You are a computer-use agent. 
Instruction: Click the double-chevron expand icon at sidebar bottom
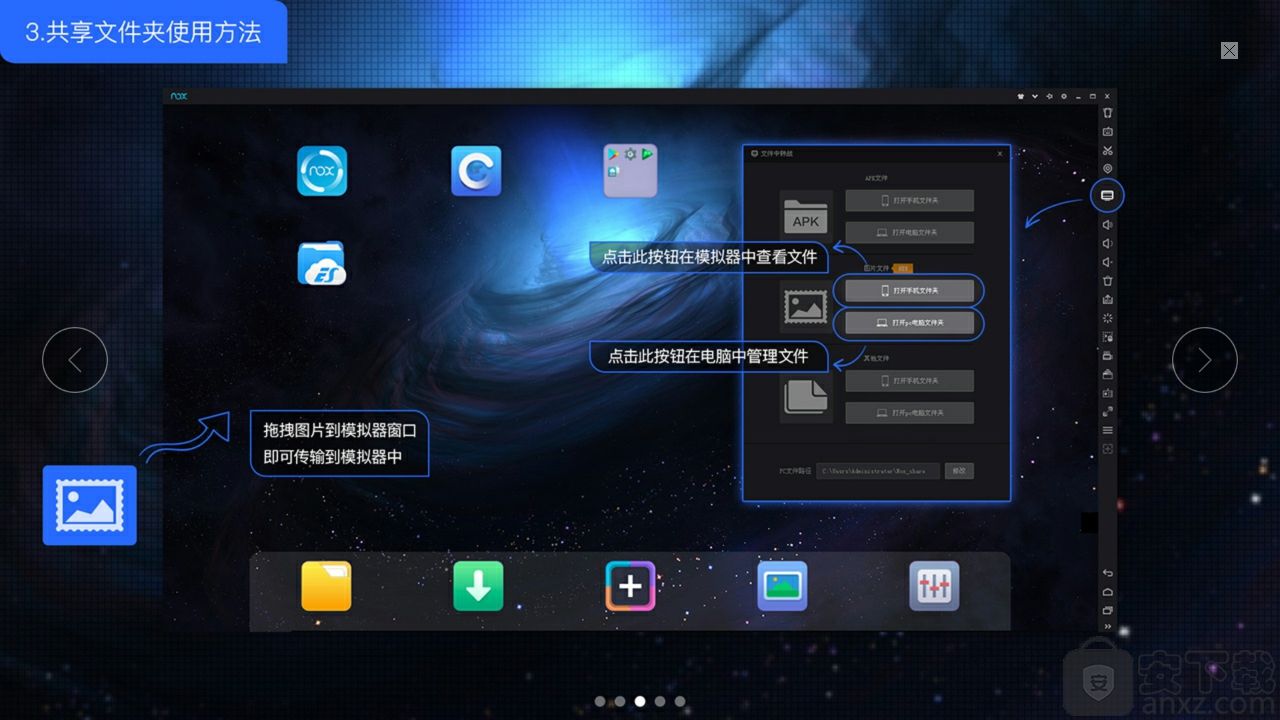coord(1107,627)
